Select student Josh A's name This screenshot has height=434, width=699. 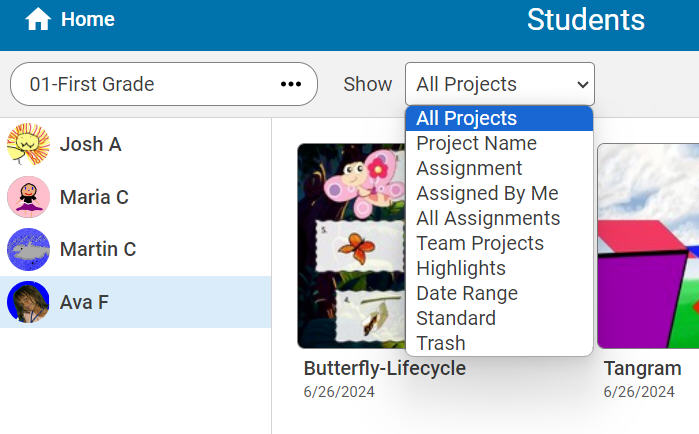tap(90, 144)
